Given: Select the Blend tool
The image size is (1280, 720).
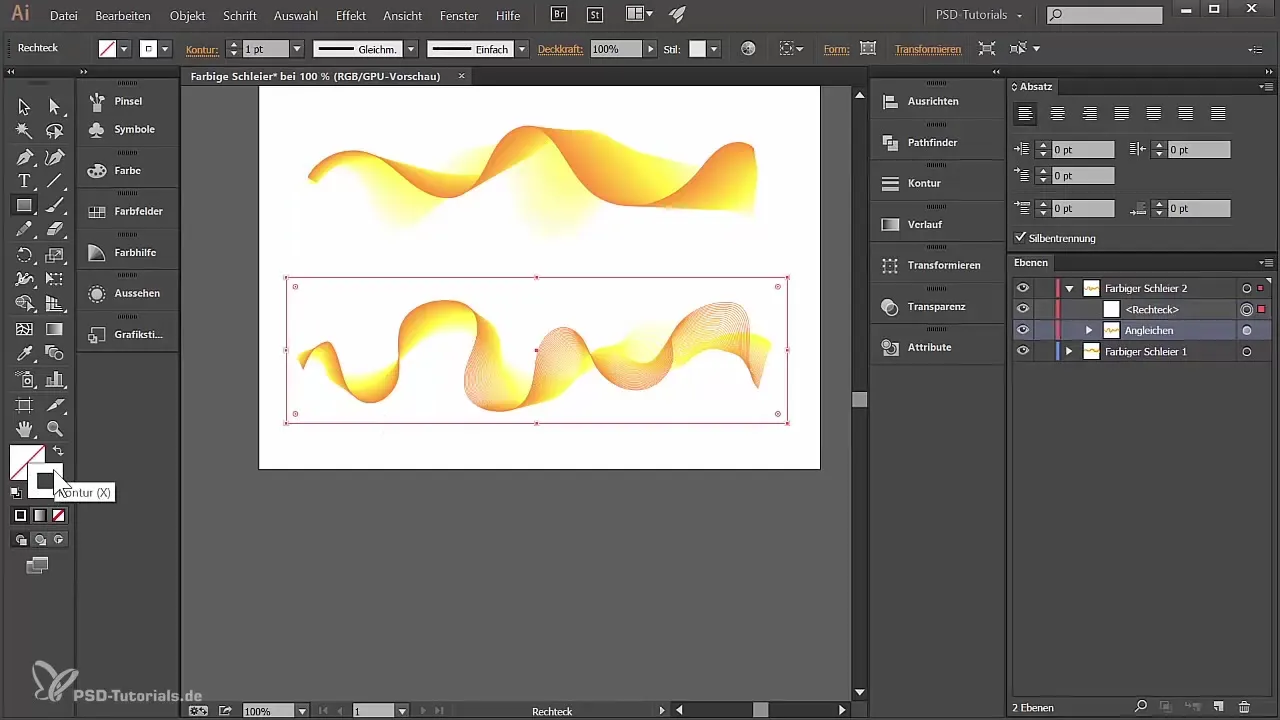Looking at the screenshot, I should coord(55,354).
